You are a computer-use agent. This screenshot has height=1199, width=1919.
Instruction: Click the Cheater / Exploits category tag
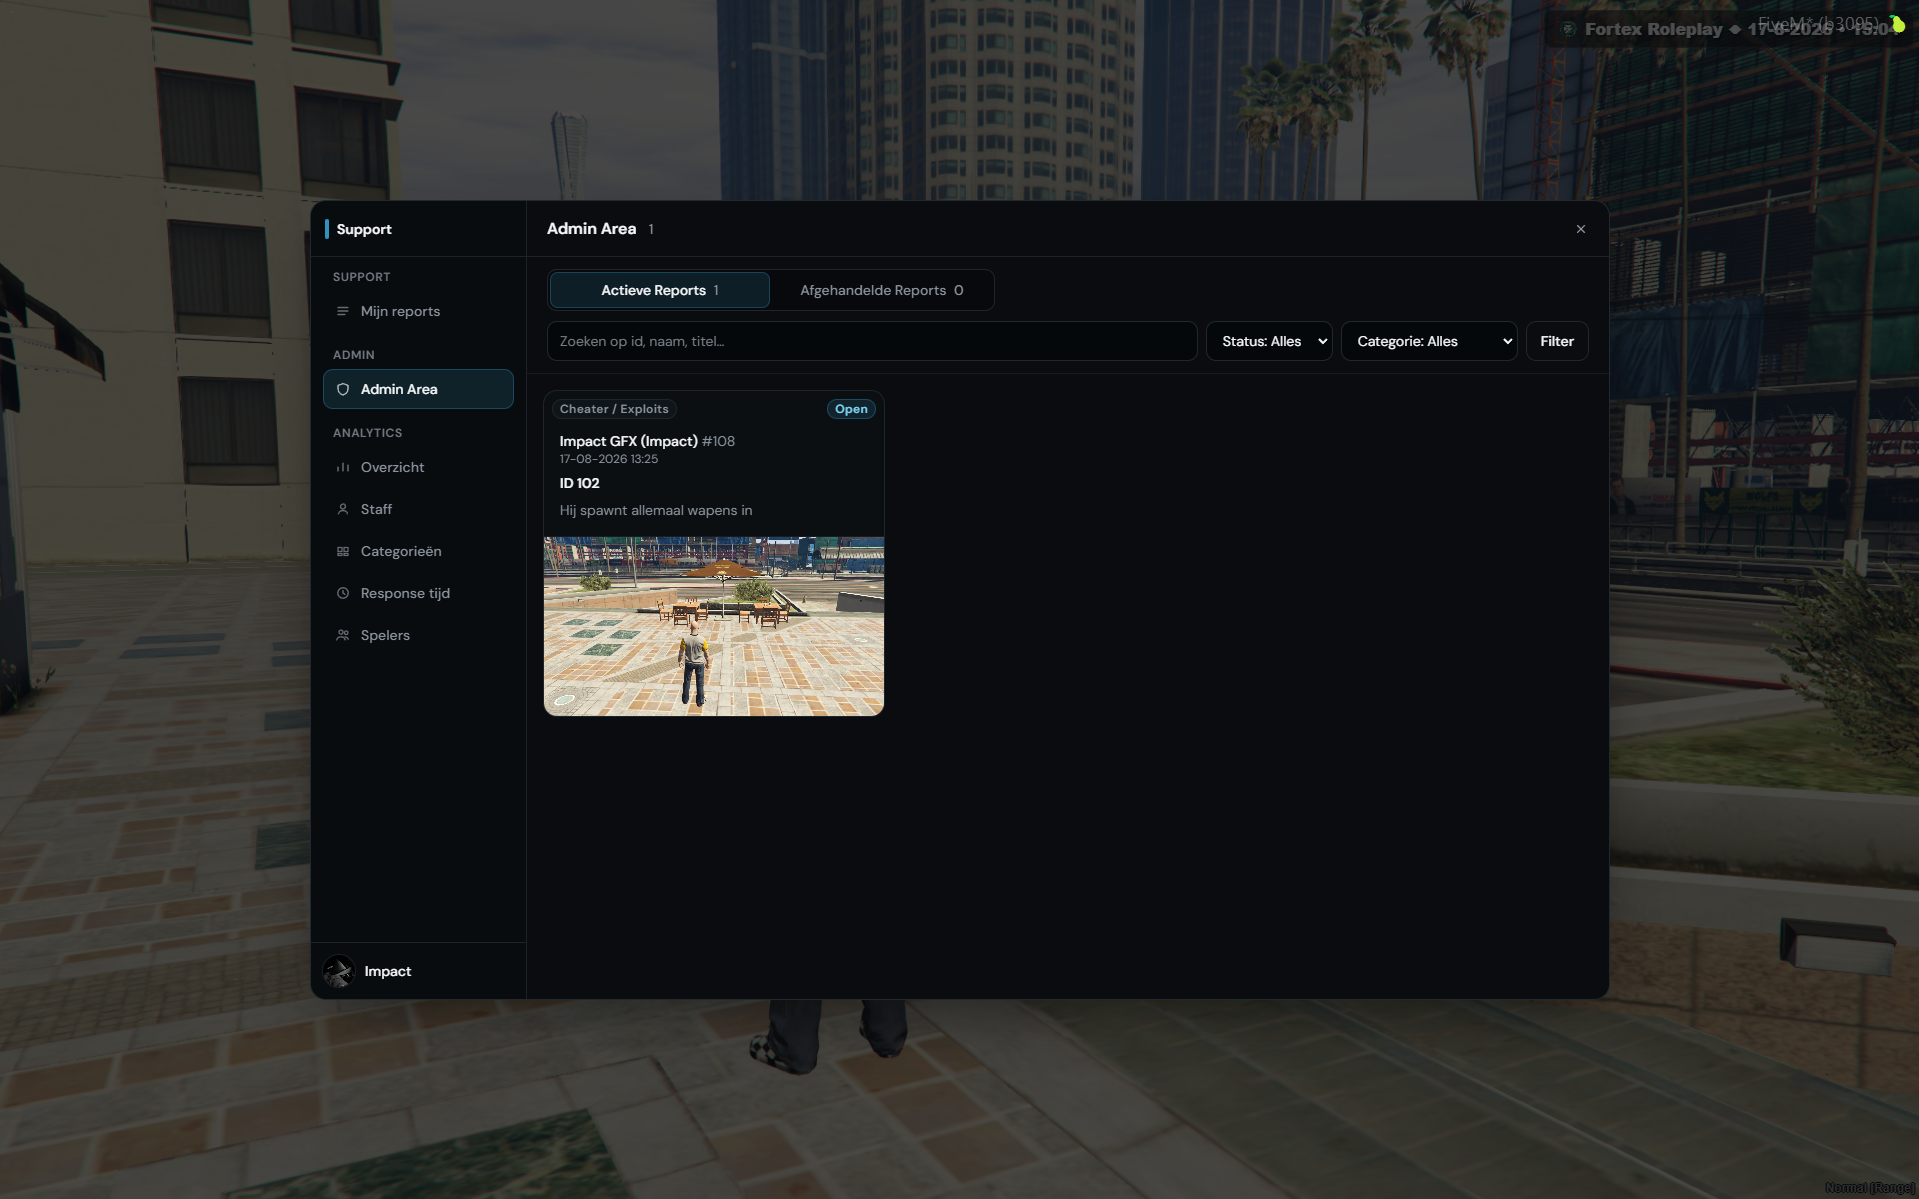click(x=614, y=409)
